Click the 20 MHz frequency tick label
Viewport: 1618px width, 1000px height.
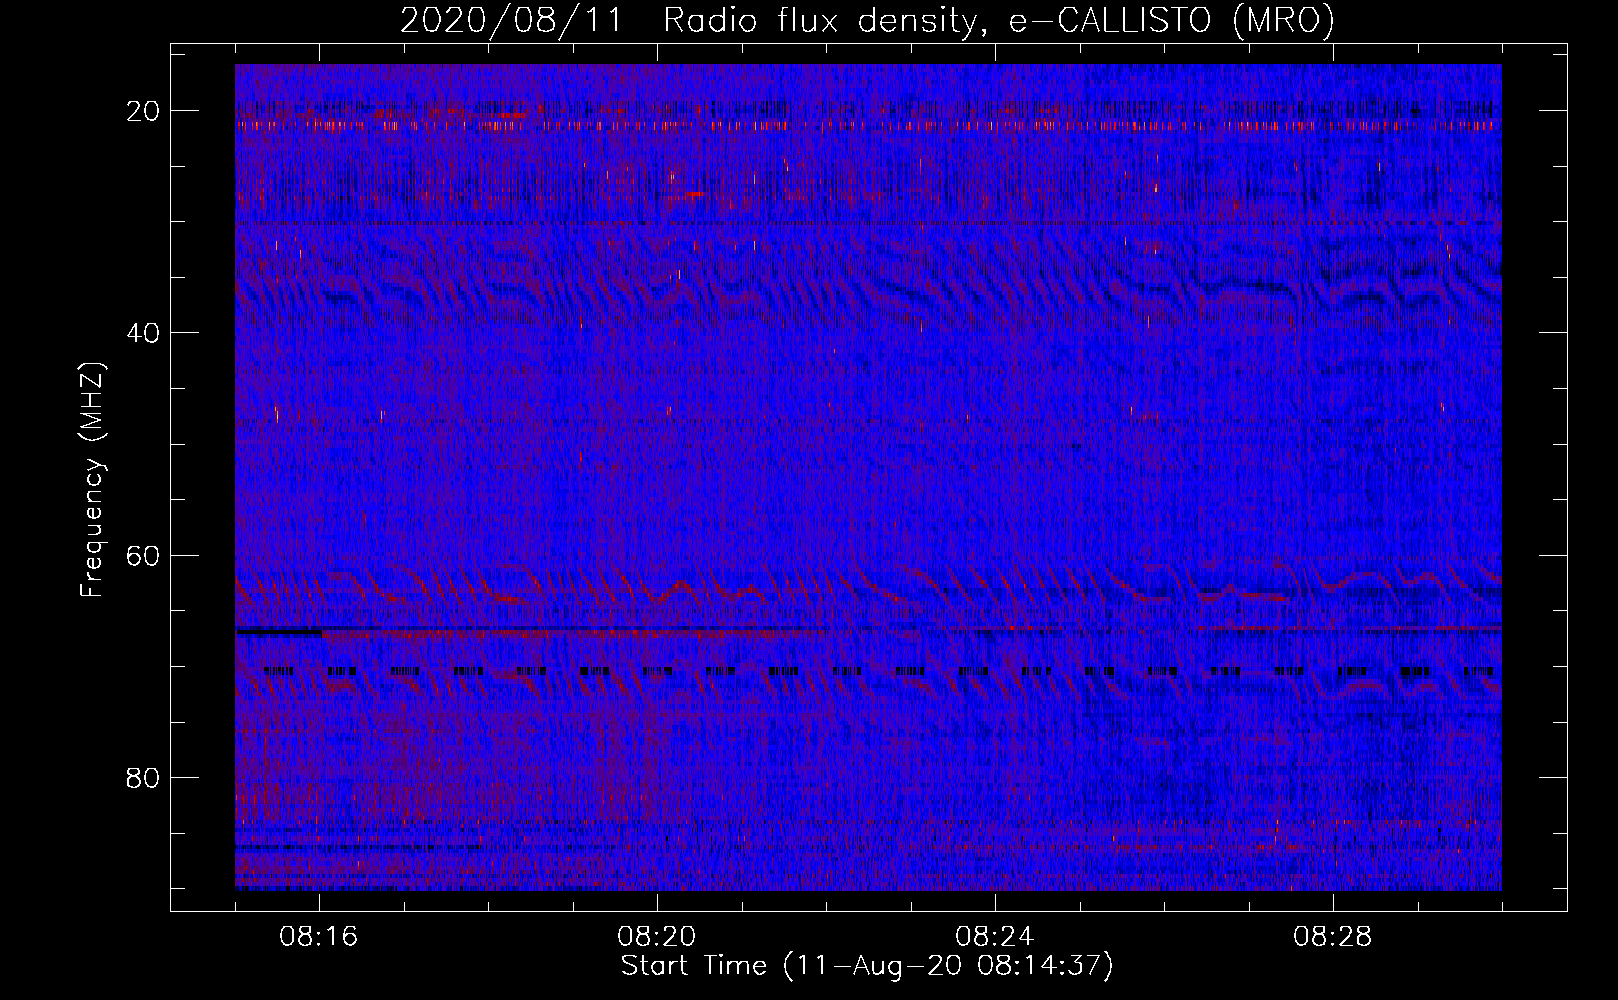pos(144,111)
